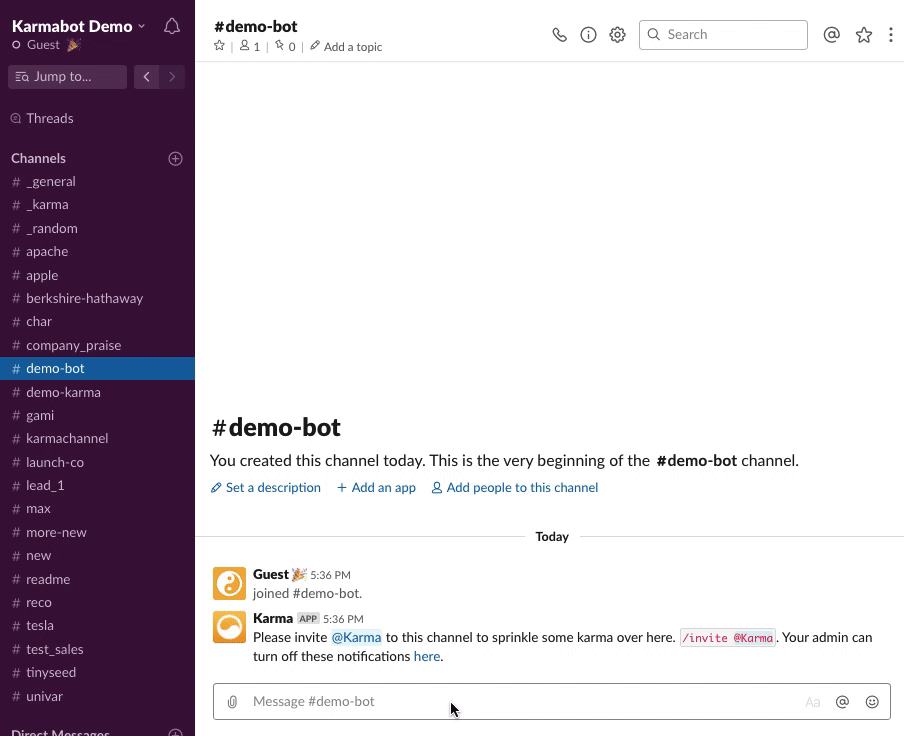Add a channel with plus icon beside Channels
This screenshot has height=736, width=904.
tap(175, 158)
